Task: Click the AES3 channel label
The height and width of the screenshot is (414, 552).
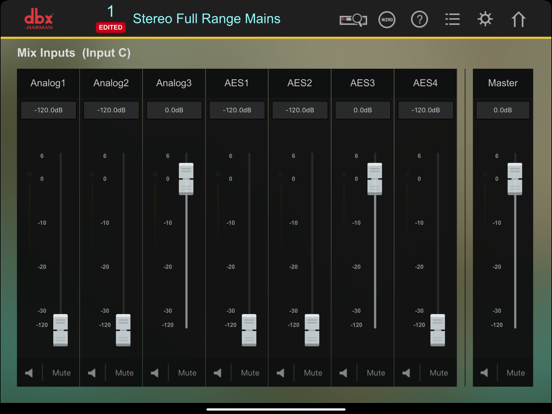Action: 362,83
